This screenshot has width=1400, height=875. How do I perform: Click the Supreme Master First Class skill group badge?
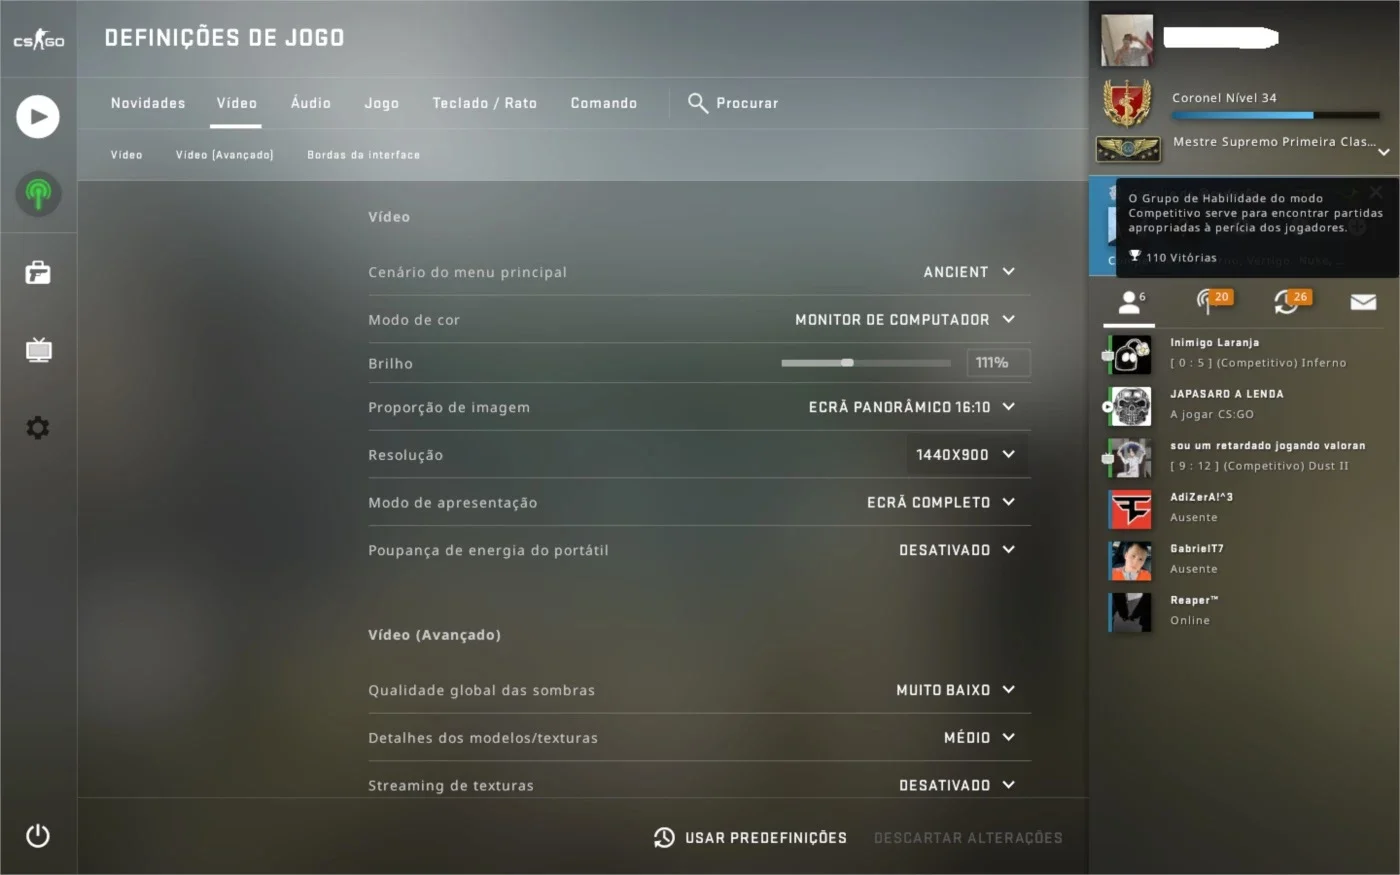[1128, 149]
